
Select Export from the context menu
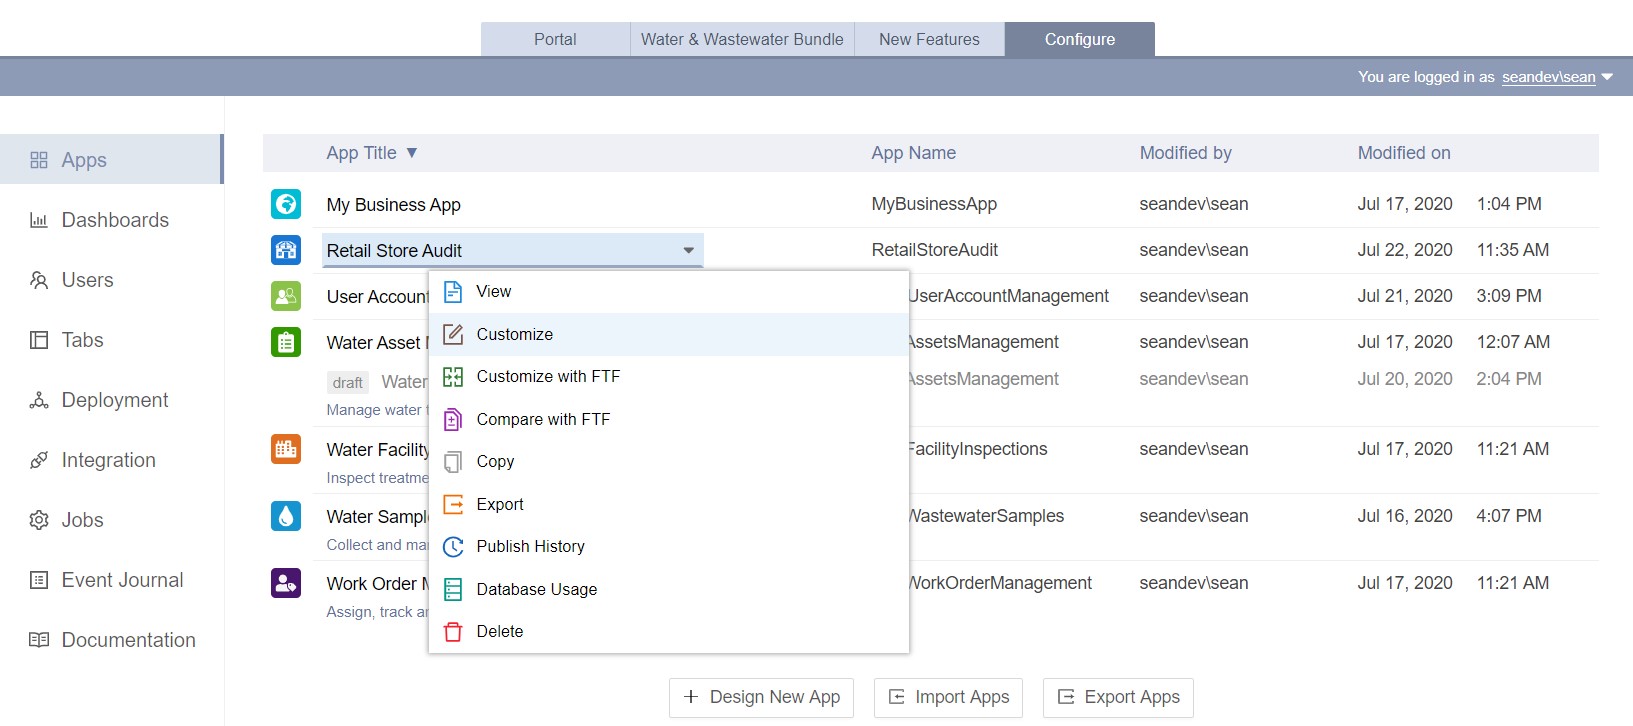[500, 505]
